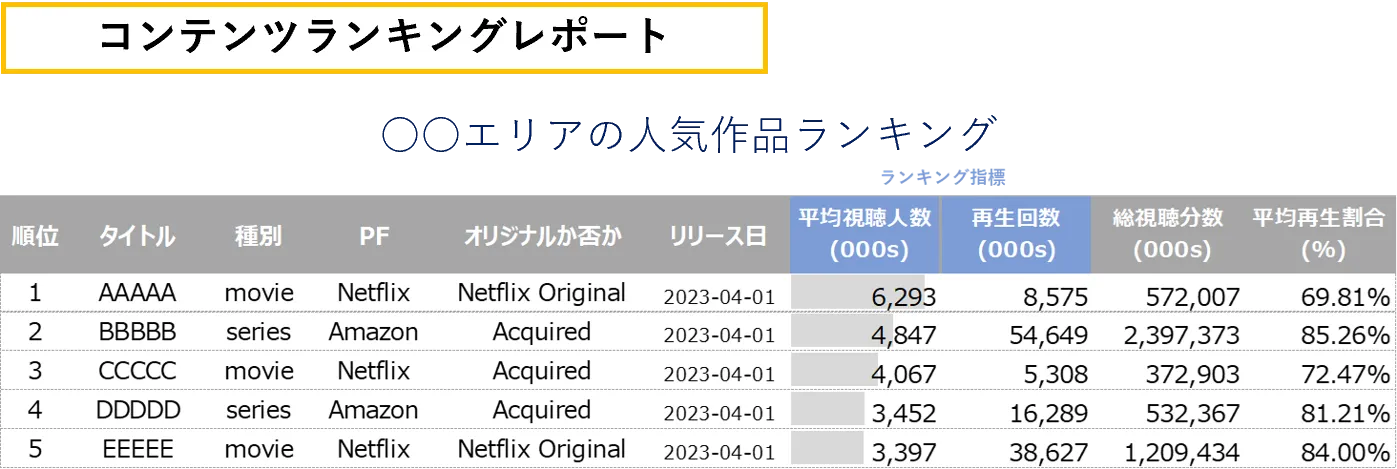Select the Netflix Original cell for EEEEE
This screenshot has height=469, width=1397.
point(542,449)
